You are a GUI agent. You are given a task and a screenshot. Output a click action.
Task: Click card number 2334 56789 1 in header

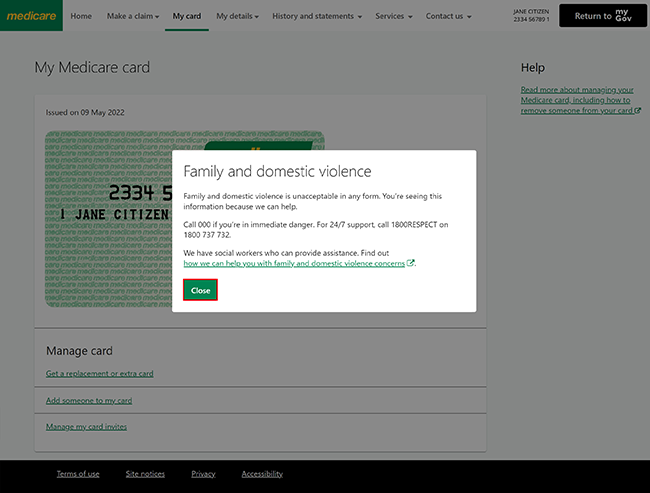[531, 19]
